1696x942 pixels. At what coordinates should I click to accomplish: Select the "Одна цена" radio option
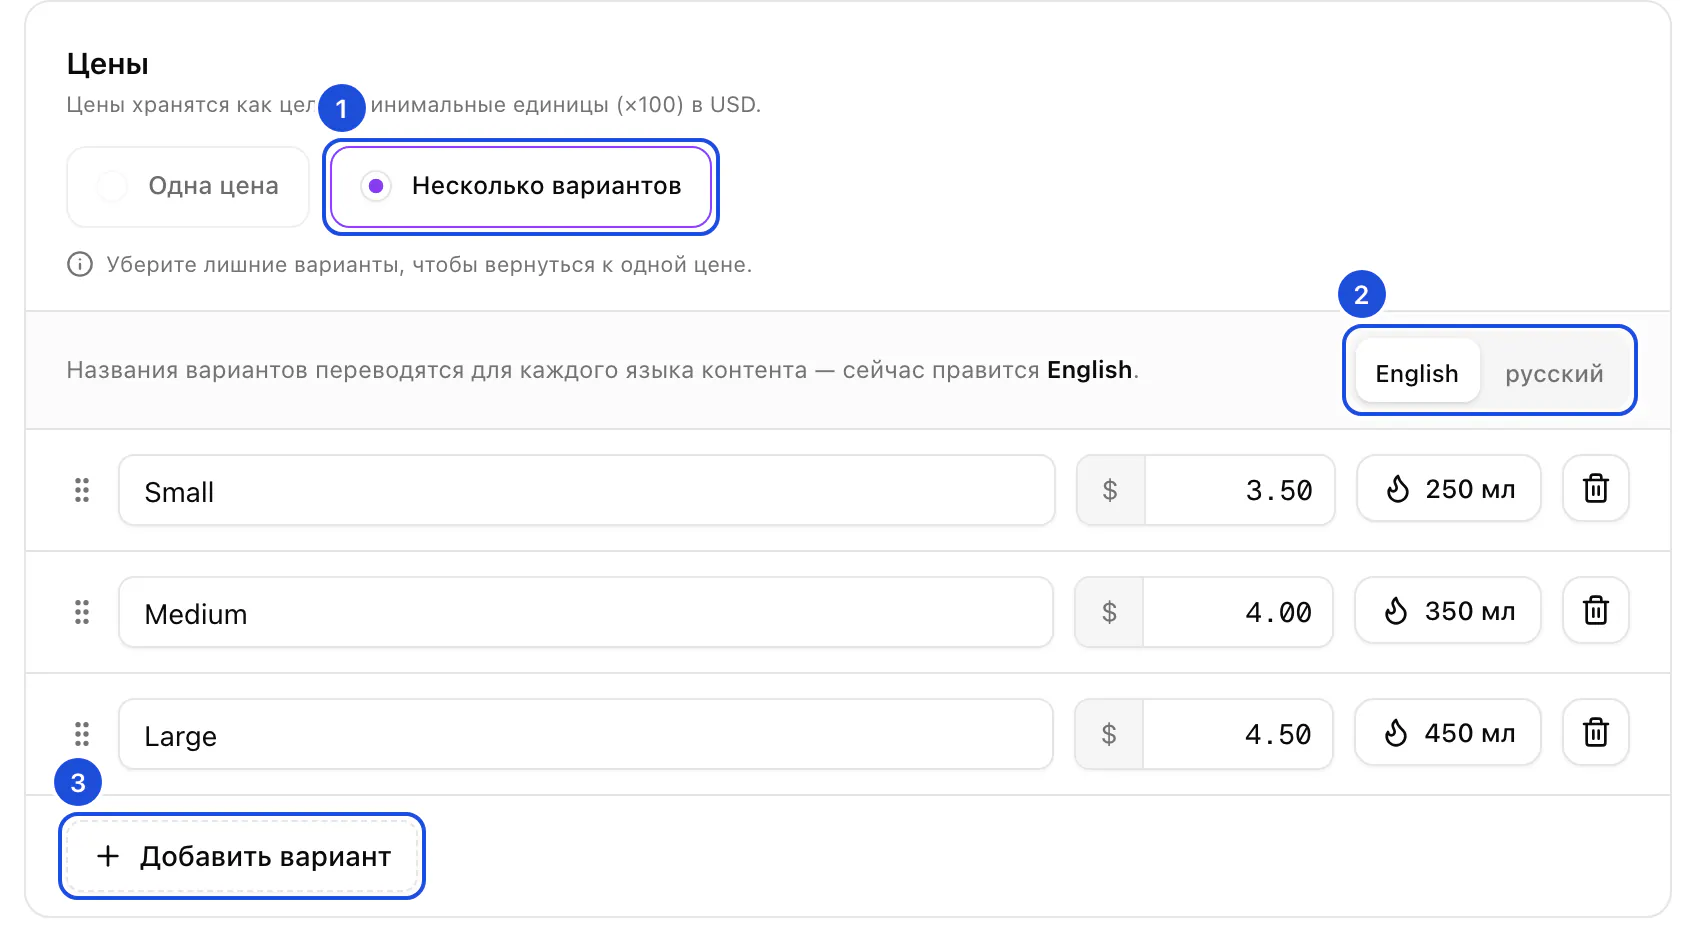(x=188, y=186)
